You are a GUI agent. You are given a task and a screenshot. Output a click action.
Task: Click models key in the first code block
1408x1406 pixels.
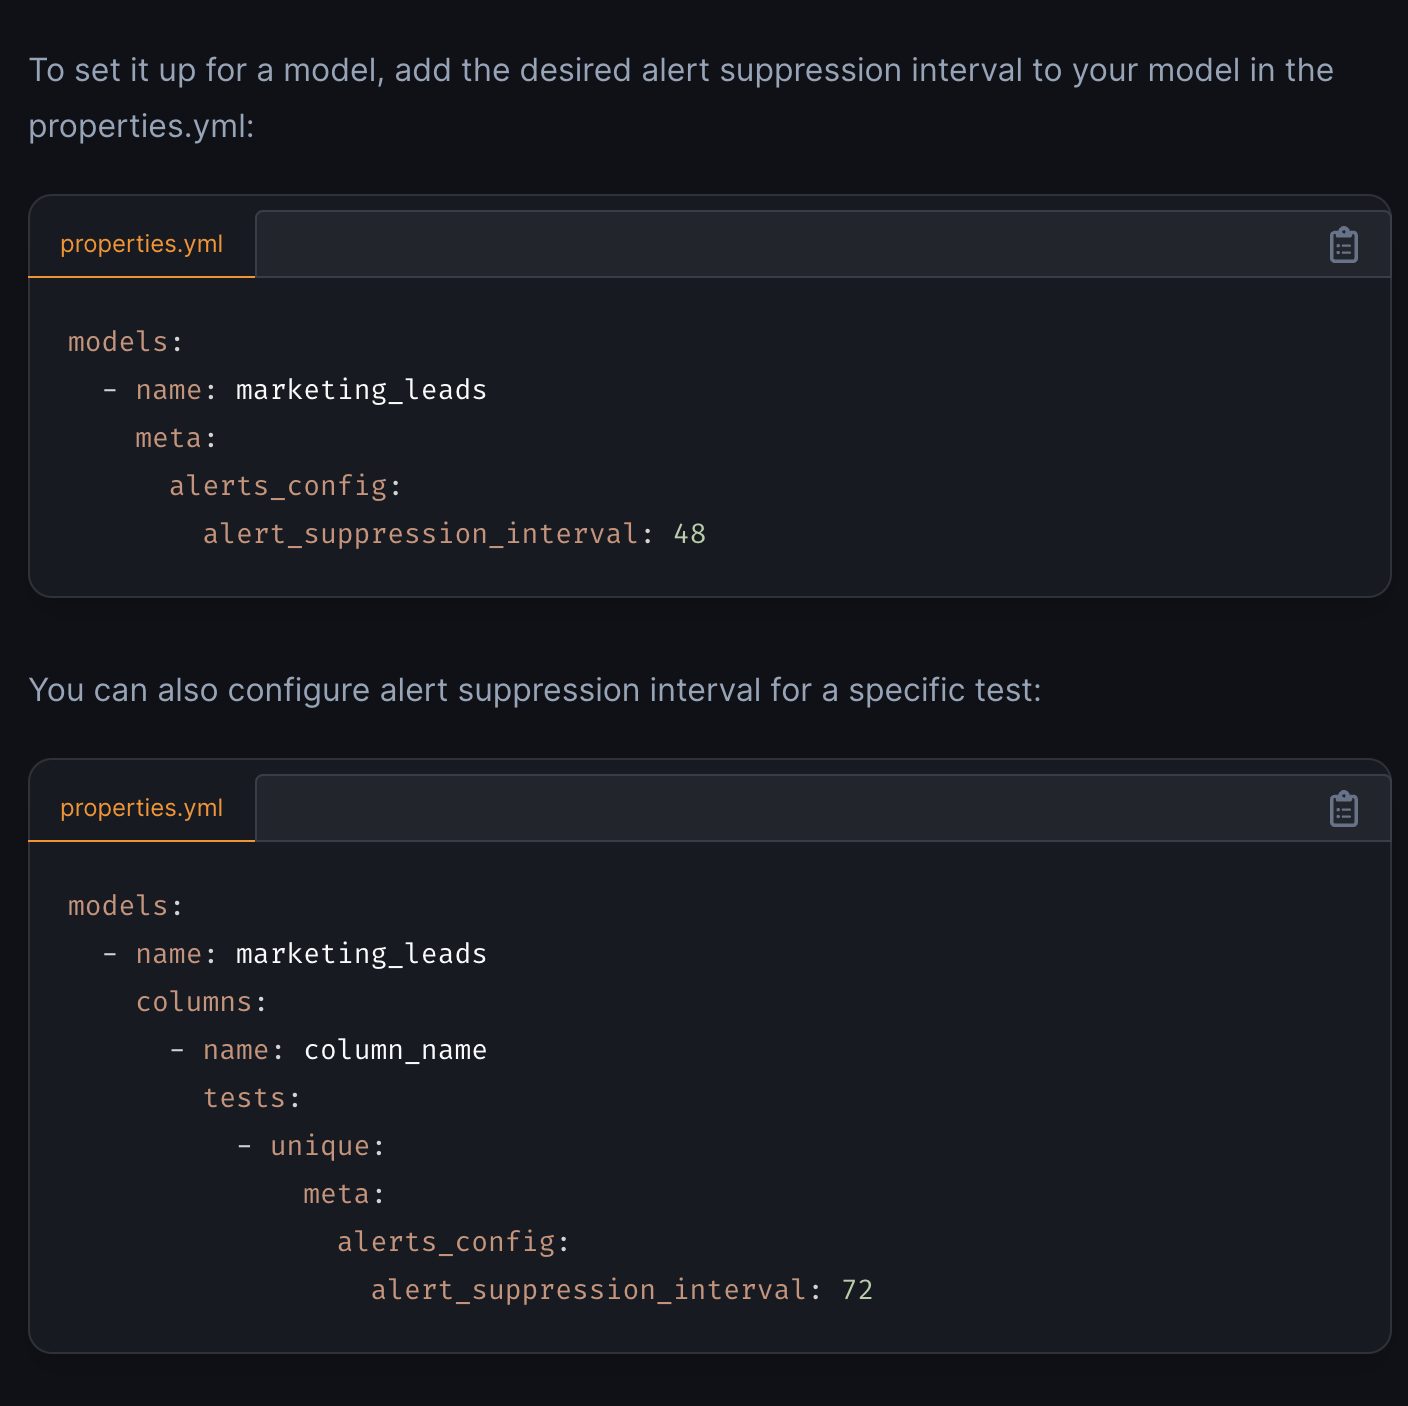tap(118, 342)
